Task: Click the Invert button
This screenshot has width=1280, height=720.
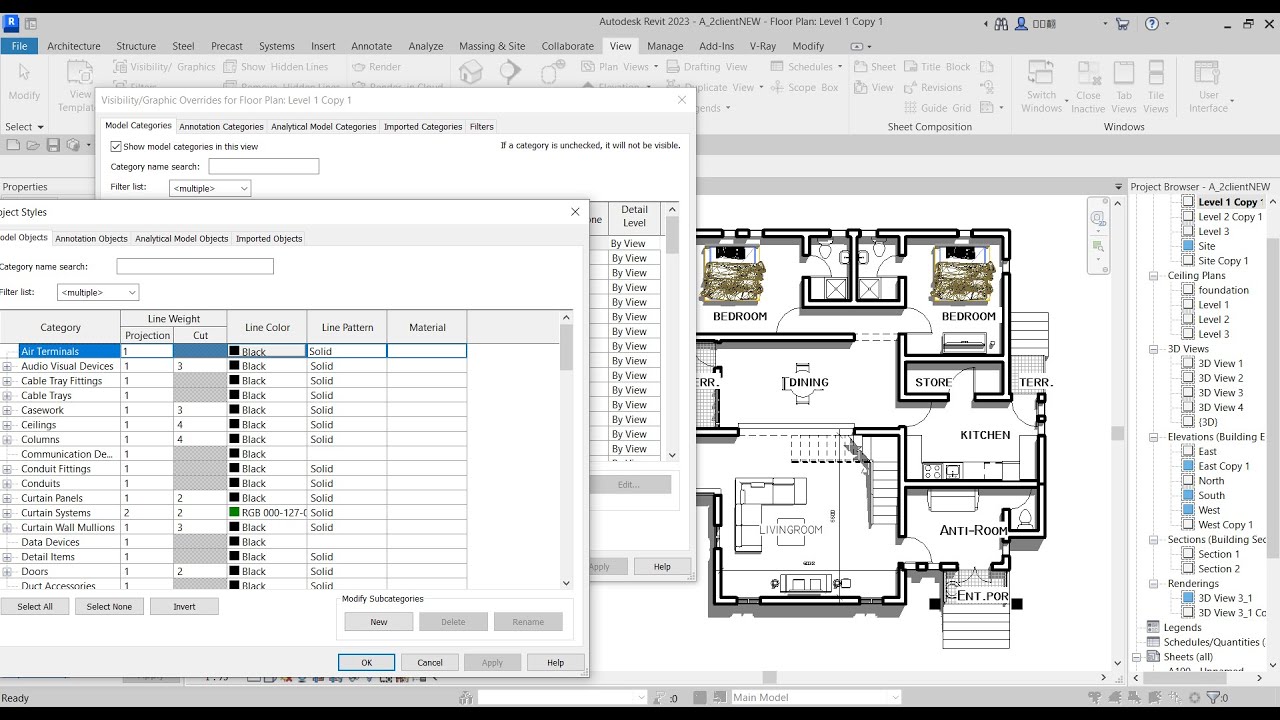Action: pyautogui.click(x=184, y=607)
